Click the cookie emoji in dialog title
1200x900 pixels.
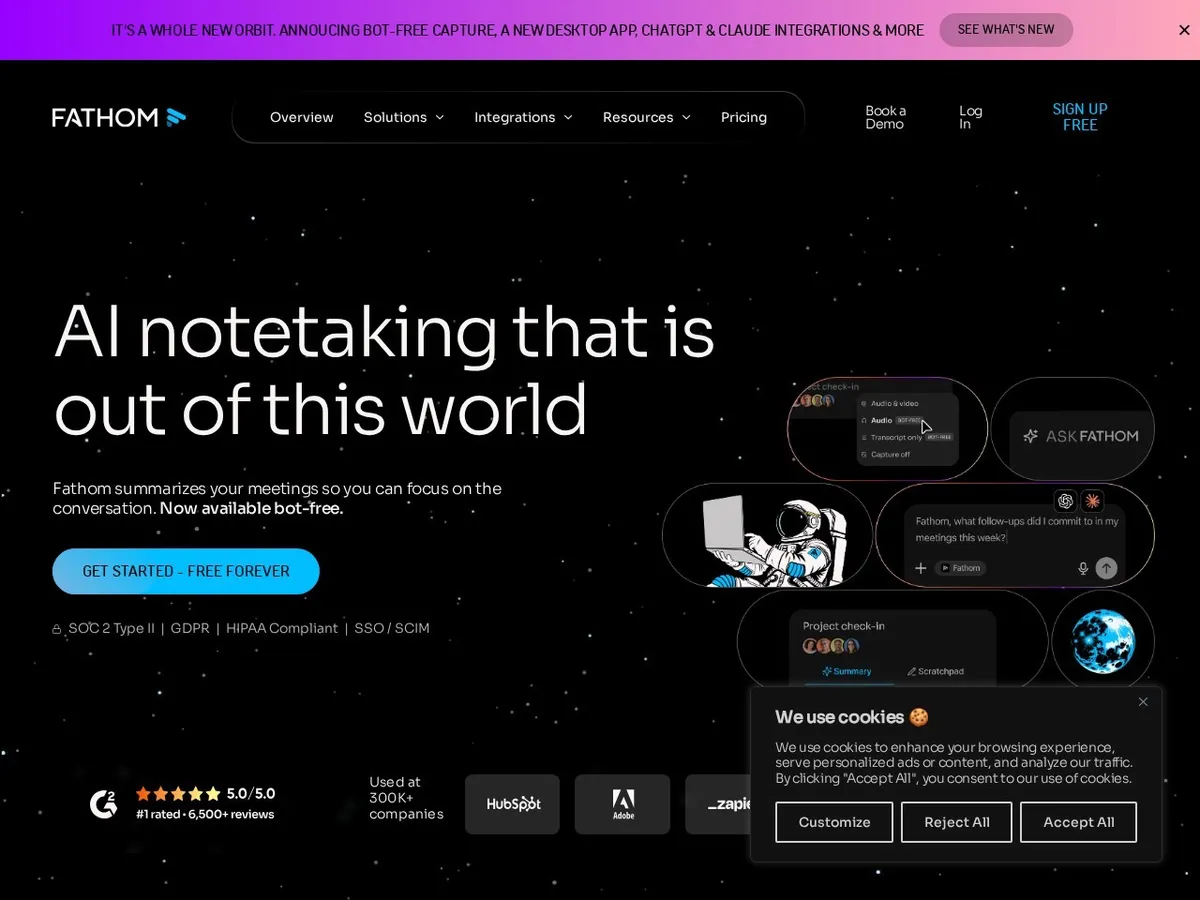pos(919,717)
